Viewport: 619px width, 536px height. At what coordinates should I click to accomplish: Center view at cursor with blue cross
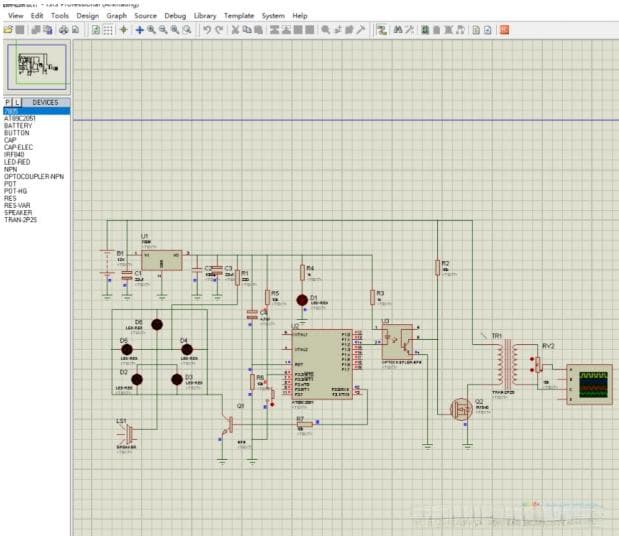click(x=139, y=30)
